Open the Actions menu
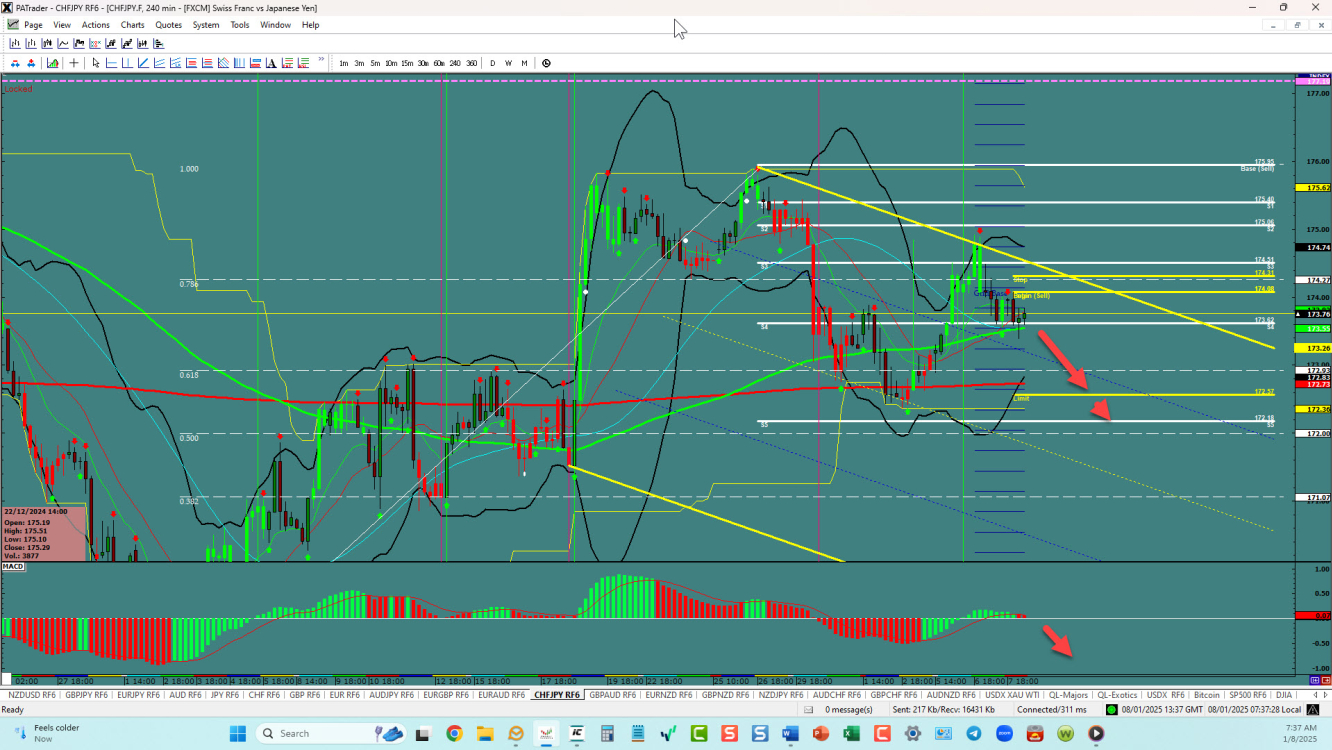Screen dimensions: 1332x750 coord(96,25)
